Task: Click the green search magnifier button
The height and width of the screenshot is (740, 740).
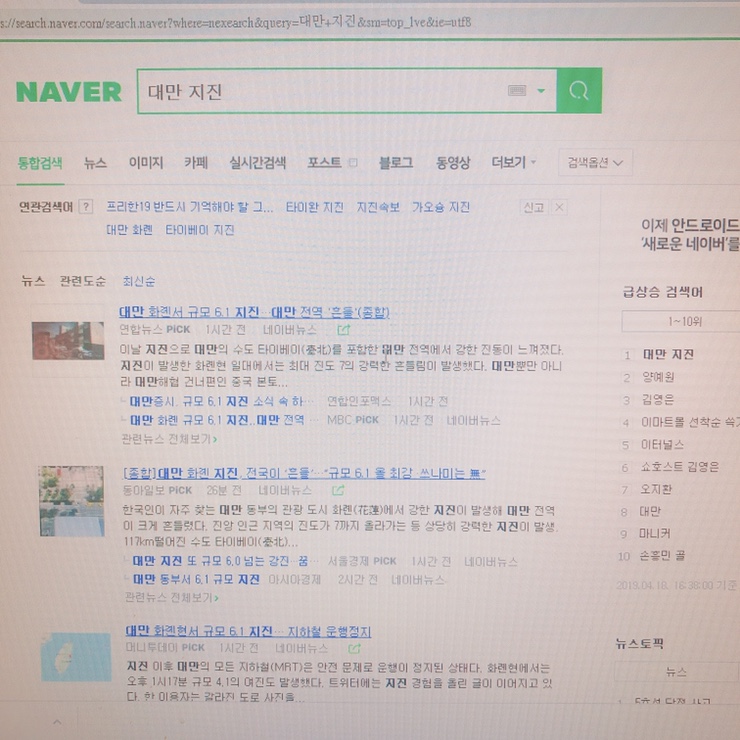Action: pyautogui.click(x=579, y=91)
